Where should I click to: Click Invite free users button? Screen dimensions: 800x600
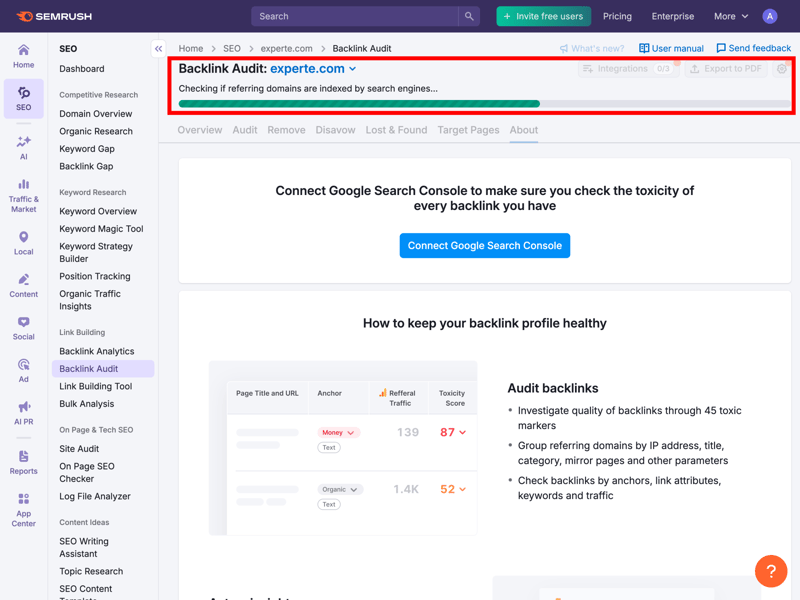[543, 16]
